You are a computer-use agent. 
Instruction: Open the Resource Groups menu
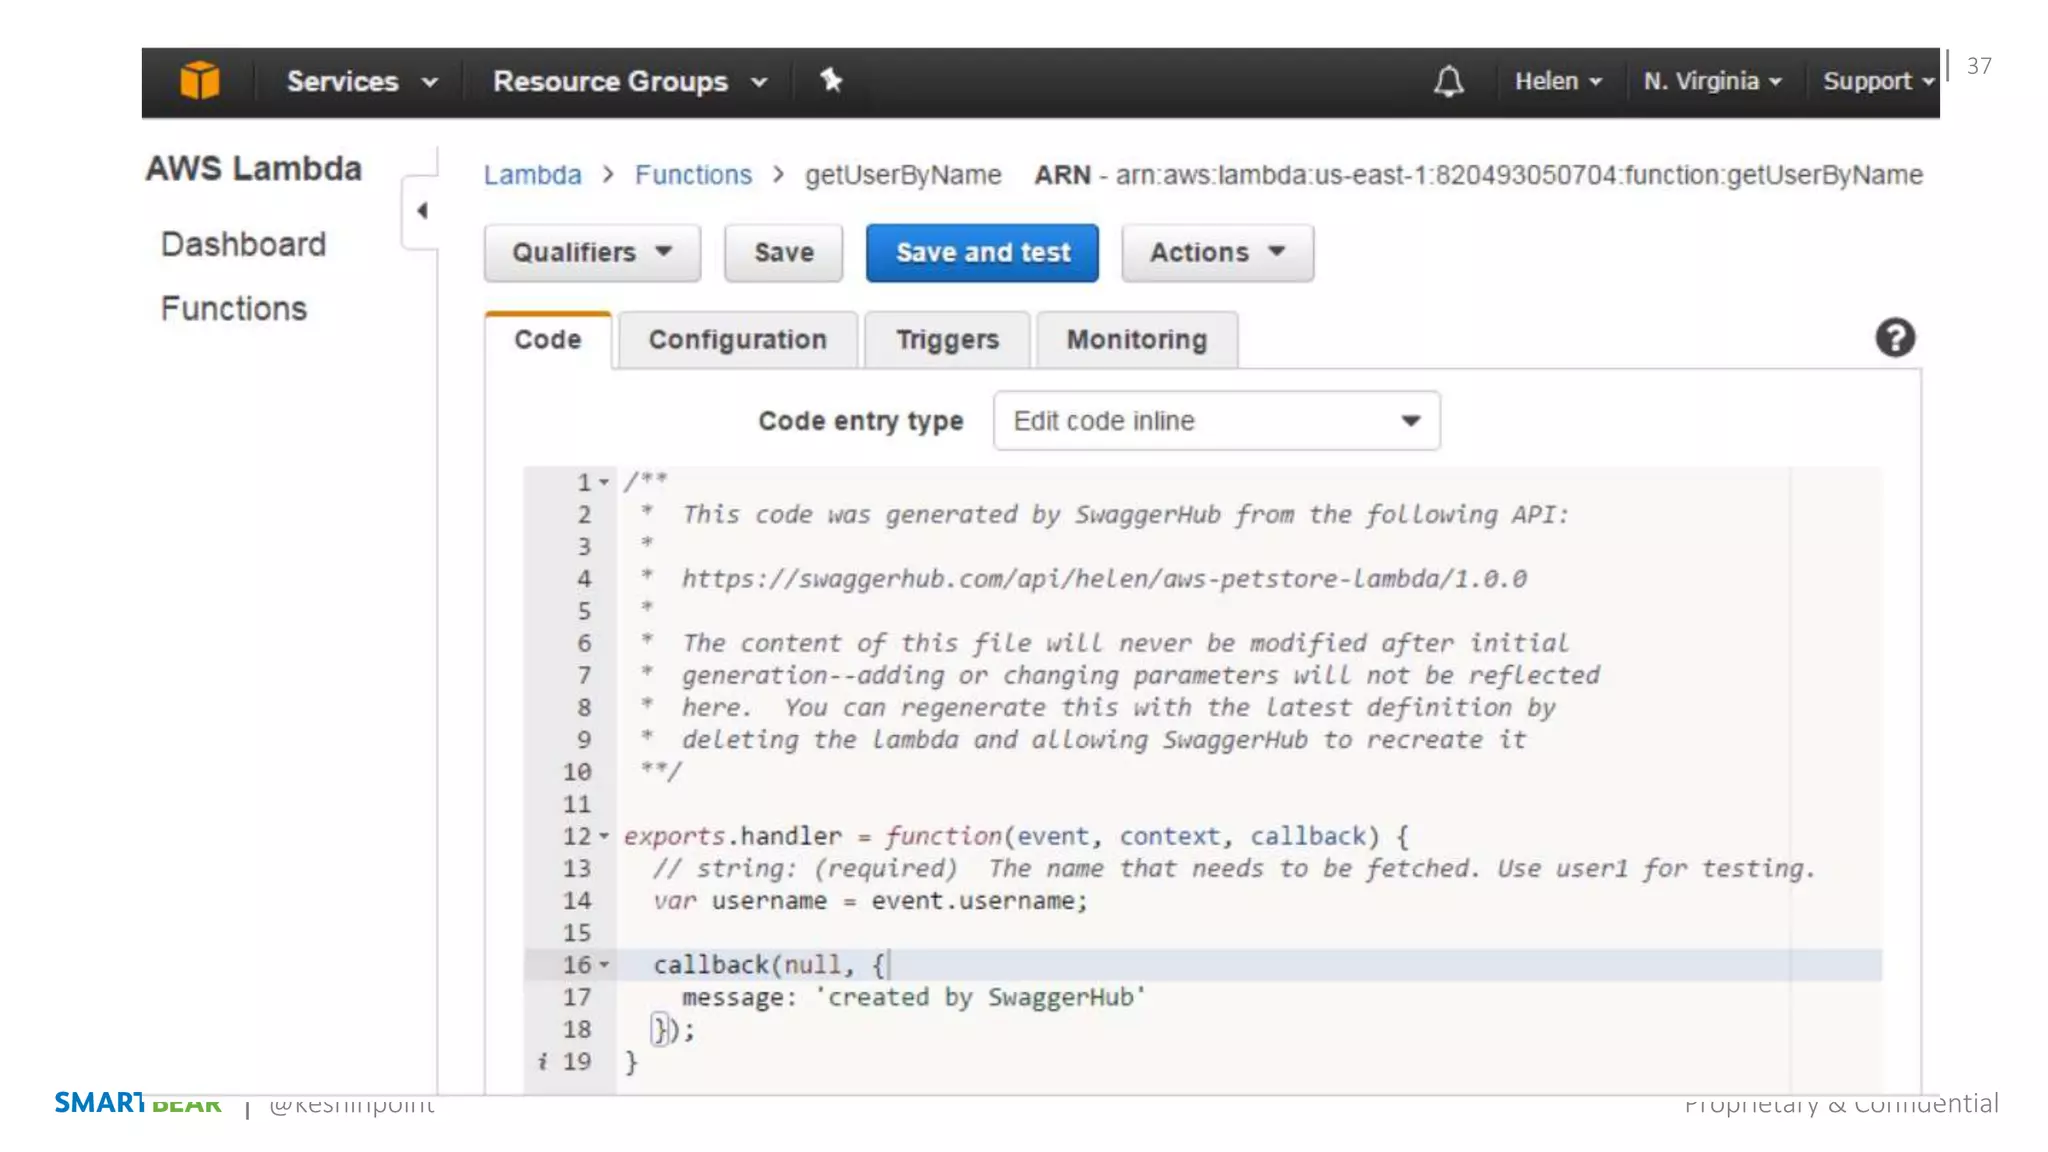(629, 81)
